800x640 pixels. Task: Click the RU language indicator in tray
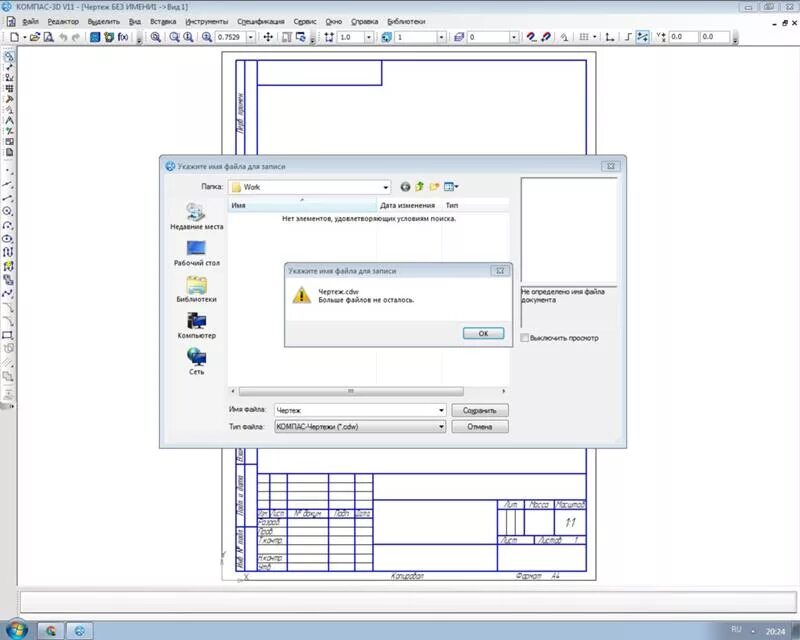click(736, 629)
